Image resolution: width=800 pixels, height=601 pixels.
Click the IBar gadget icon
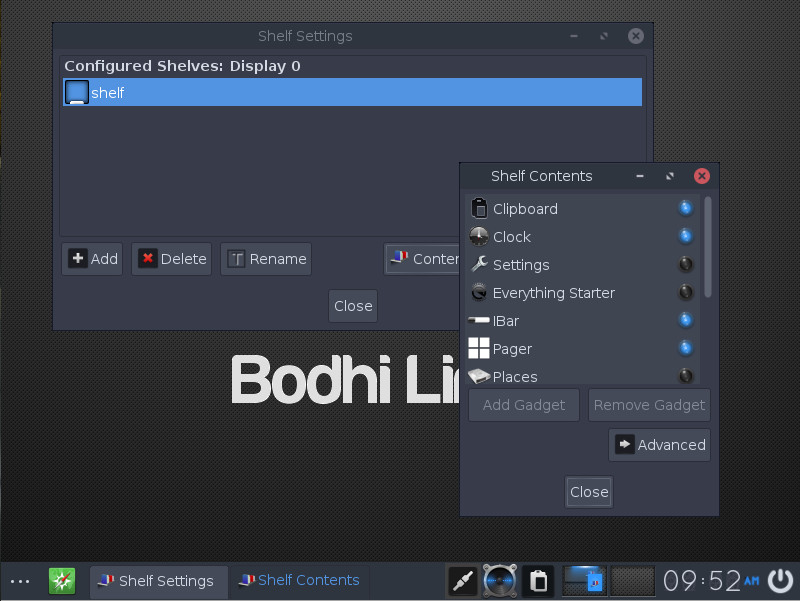pos(479,320)
